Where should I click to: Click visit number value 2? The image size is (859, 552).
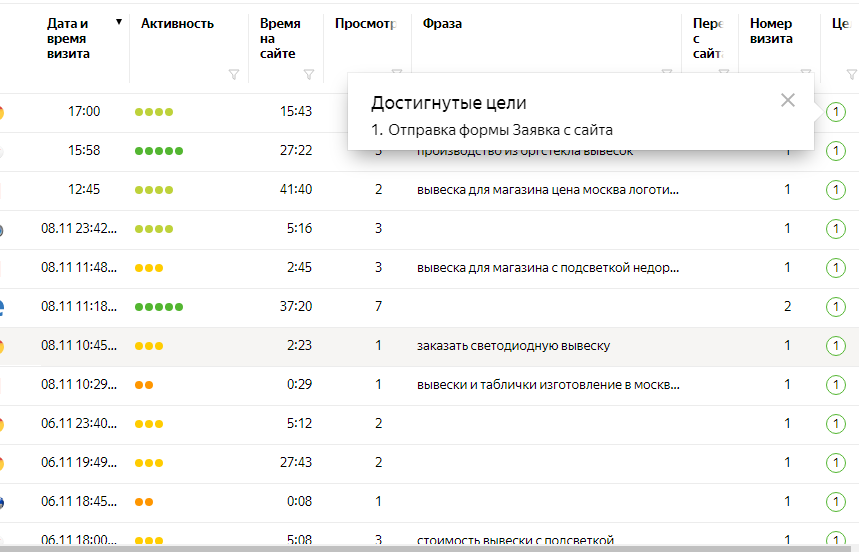pos(787,306)
